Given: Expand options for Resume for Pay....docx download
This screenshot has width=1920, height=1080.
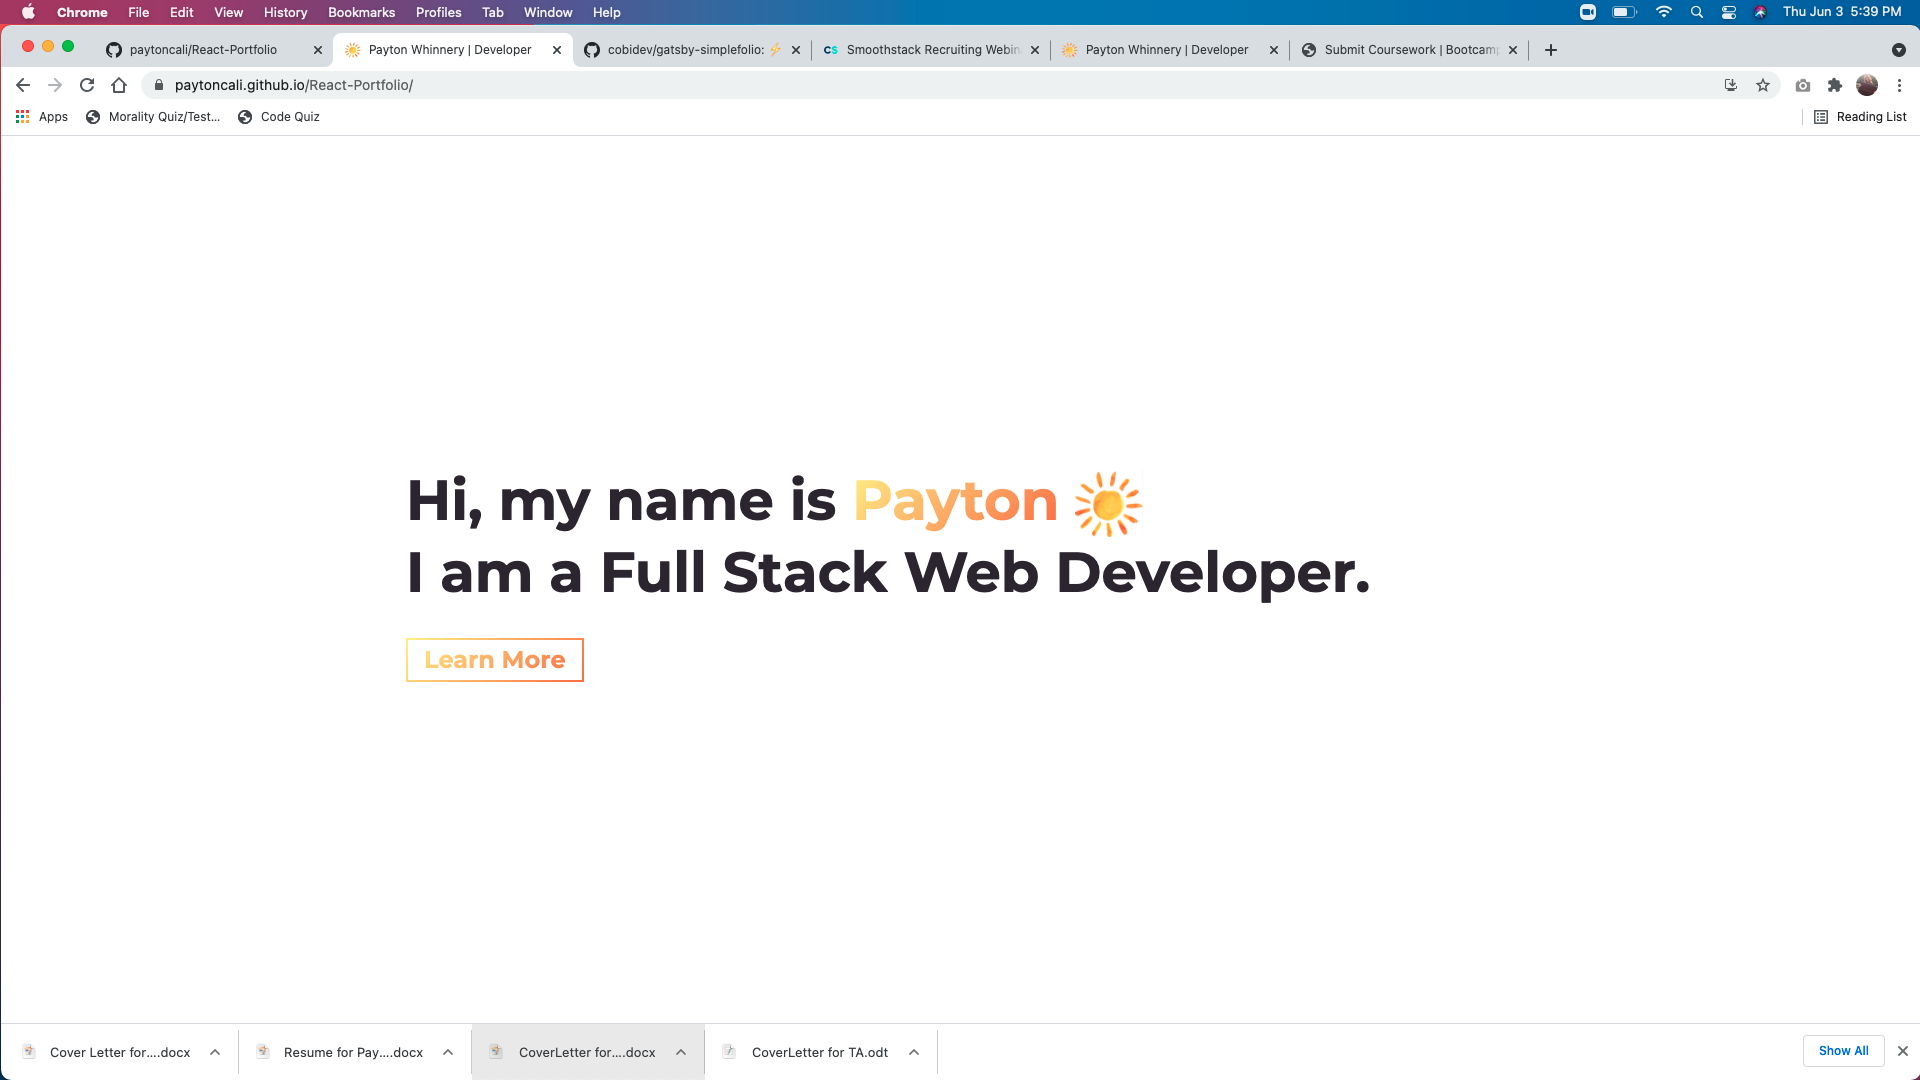Looking at the screenshot, I should click(x=448, y=1052).
